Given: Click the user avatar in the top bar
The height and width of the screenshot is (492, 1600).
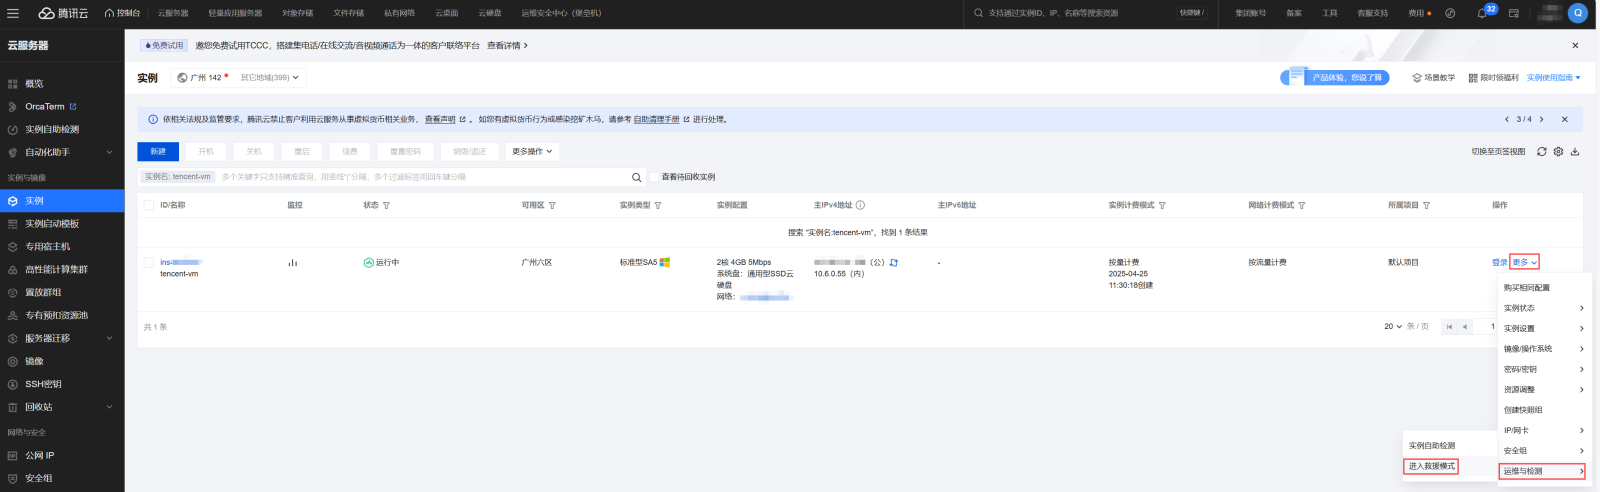Looking at the screenshot, I should point(1578,13).
